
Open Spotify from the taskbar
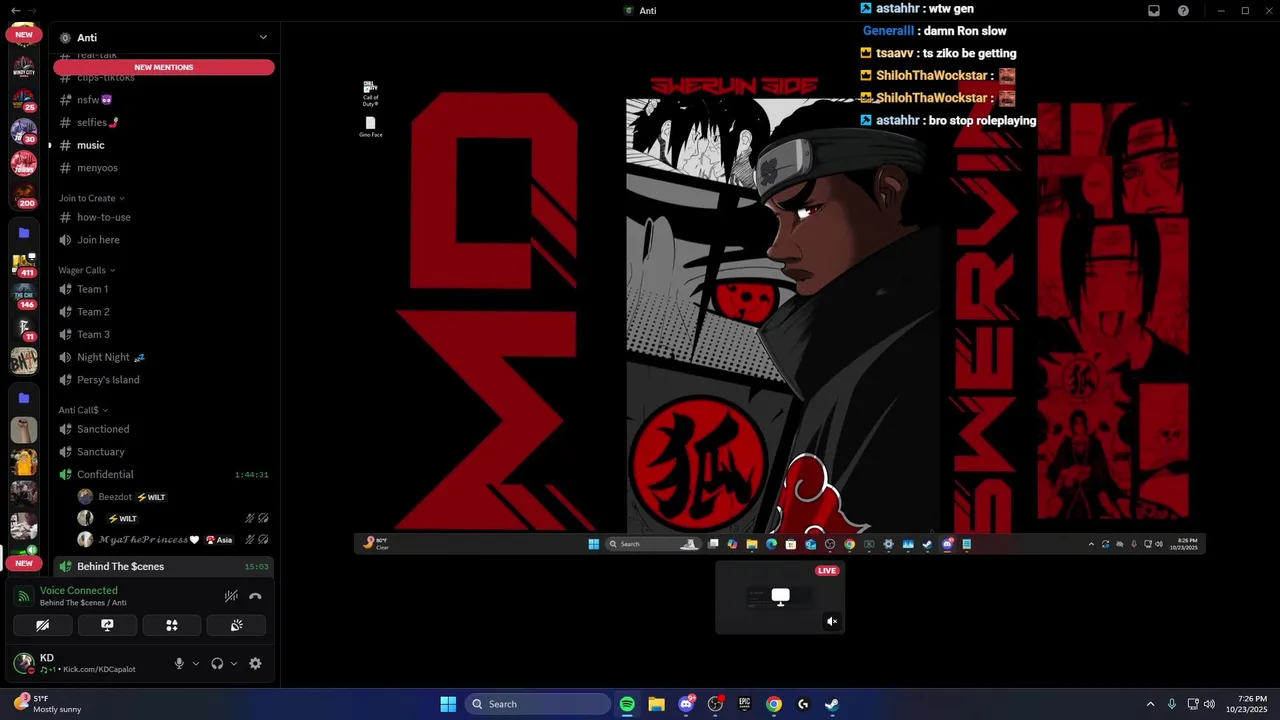tap(627, 704)
